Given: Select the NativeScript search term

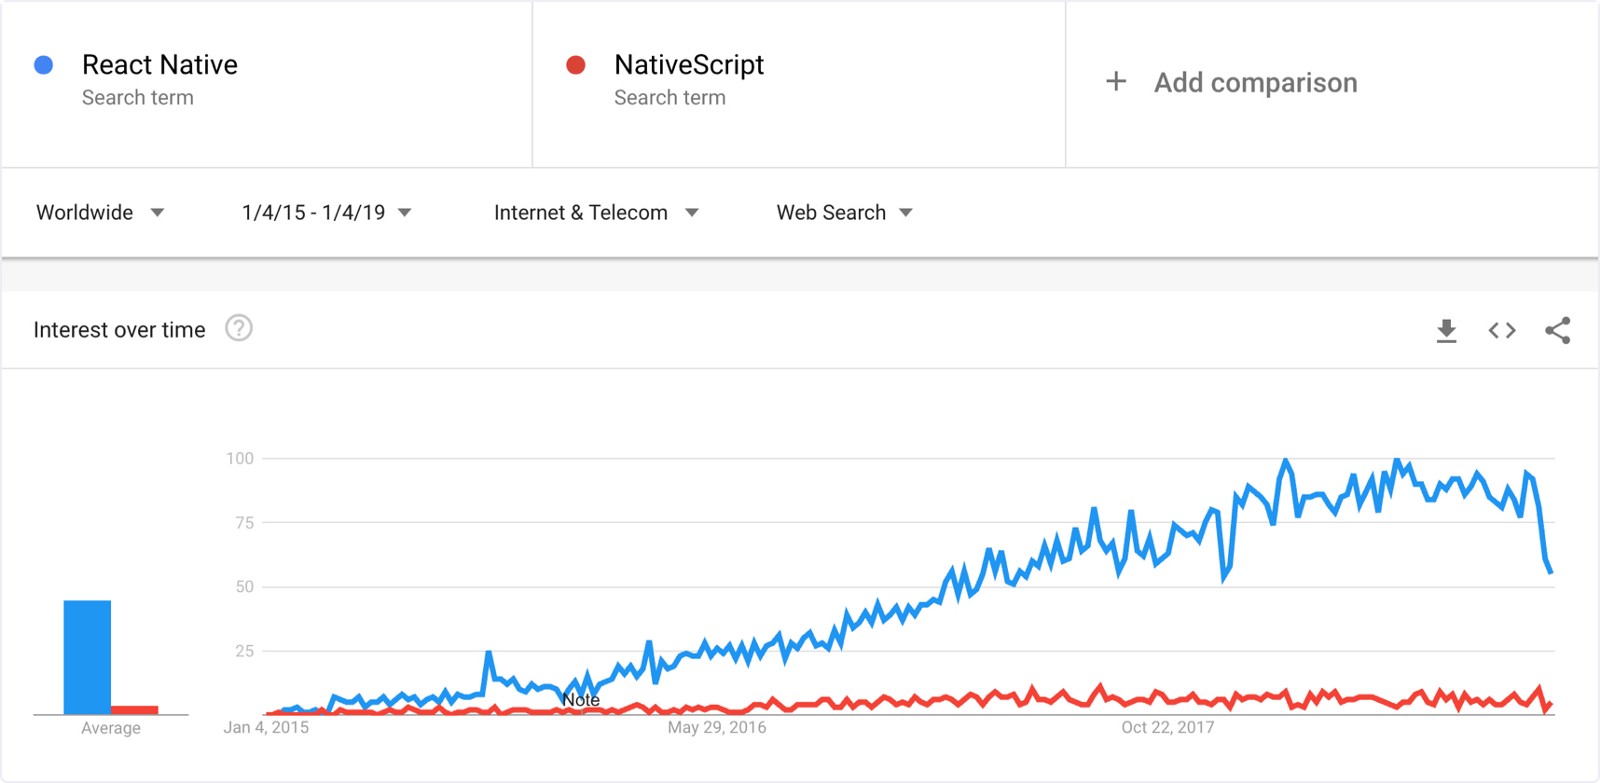Looking at the screenshot, I should point(689,65).
